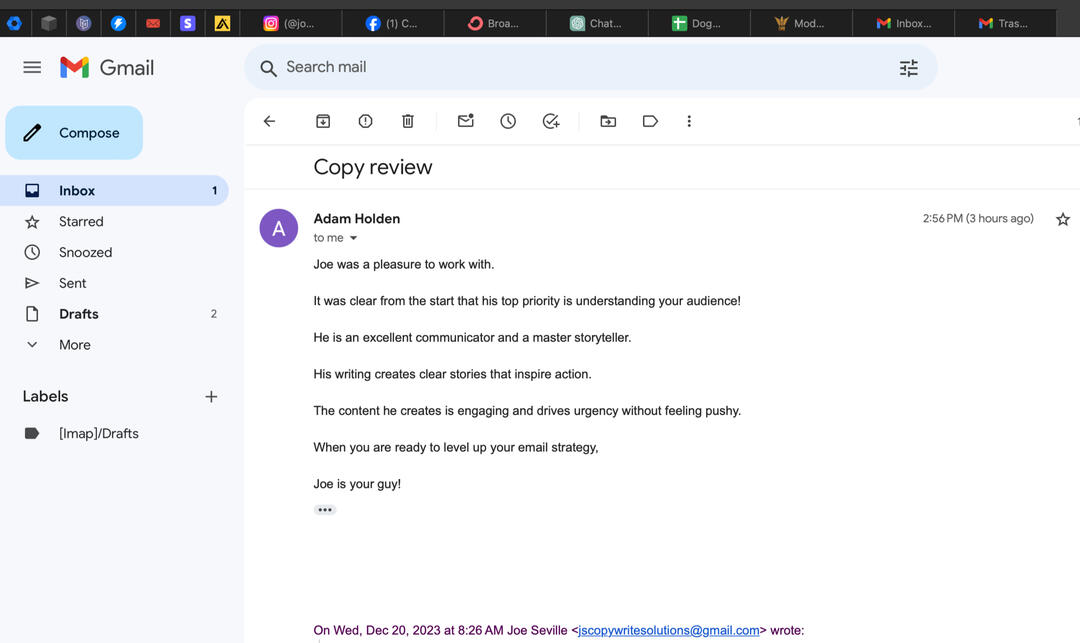Archive this email using the archive icon

tap(323, 121)
